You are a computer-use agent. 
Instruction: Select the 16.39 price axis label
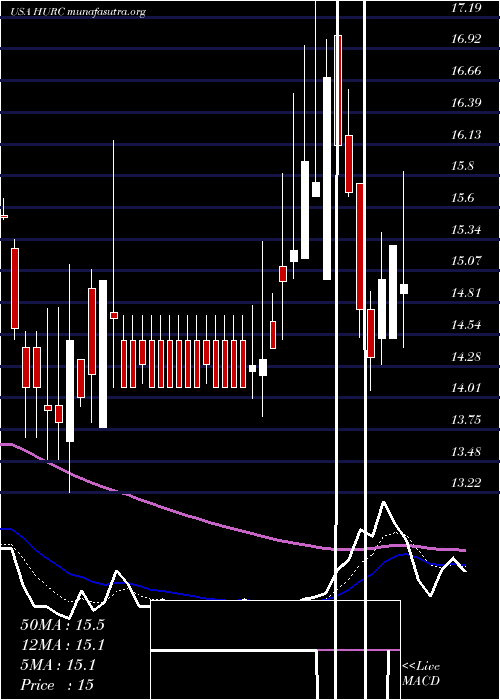click(x=466, y=103)
